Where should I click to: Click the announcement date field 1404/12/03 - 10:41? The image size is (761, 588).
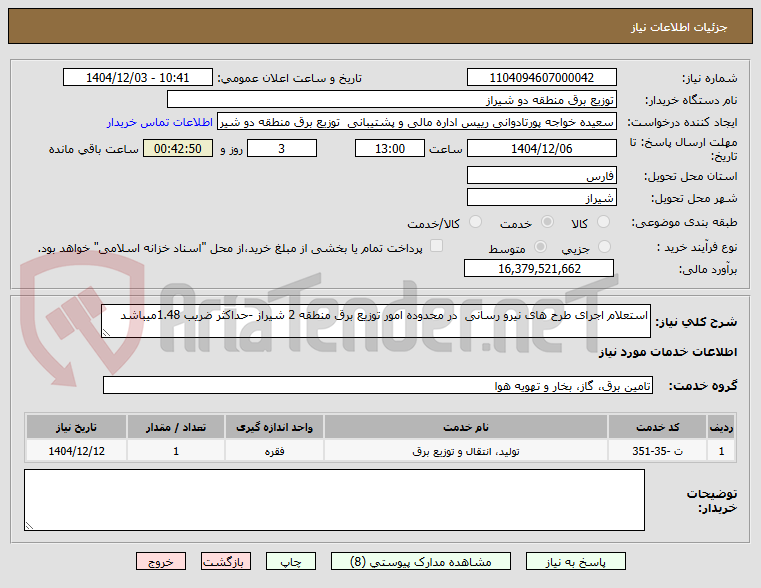point(138,78)
